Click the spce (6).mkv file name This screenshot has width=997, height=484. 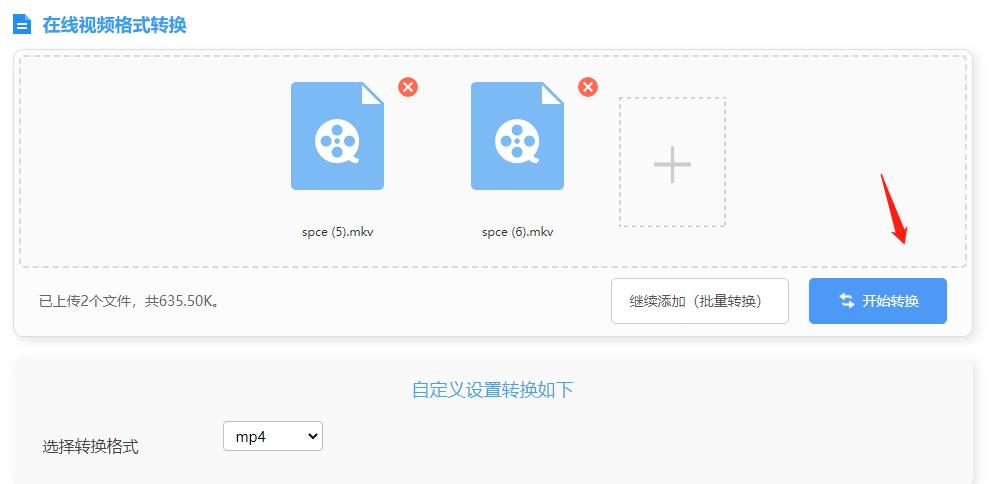coord(518,232)
